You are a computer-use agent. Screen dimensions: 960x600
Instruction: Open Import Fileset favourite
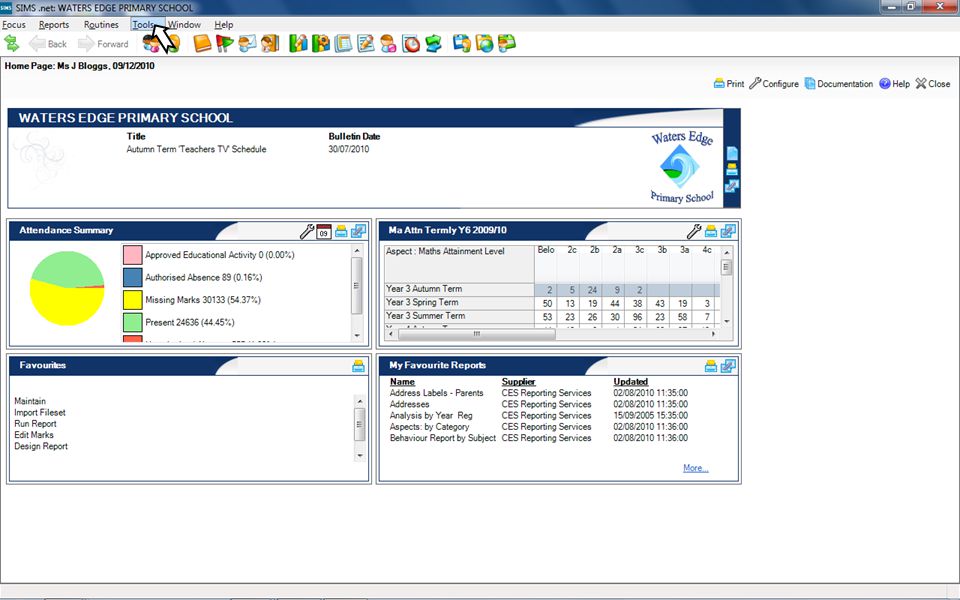40,413
